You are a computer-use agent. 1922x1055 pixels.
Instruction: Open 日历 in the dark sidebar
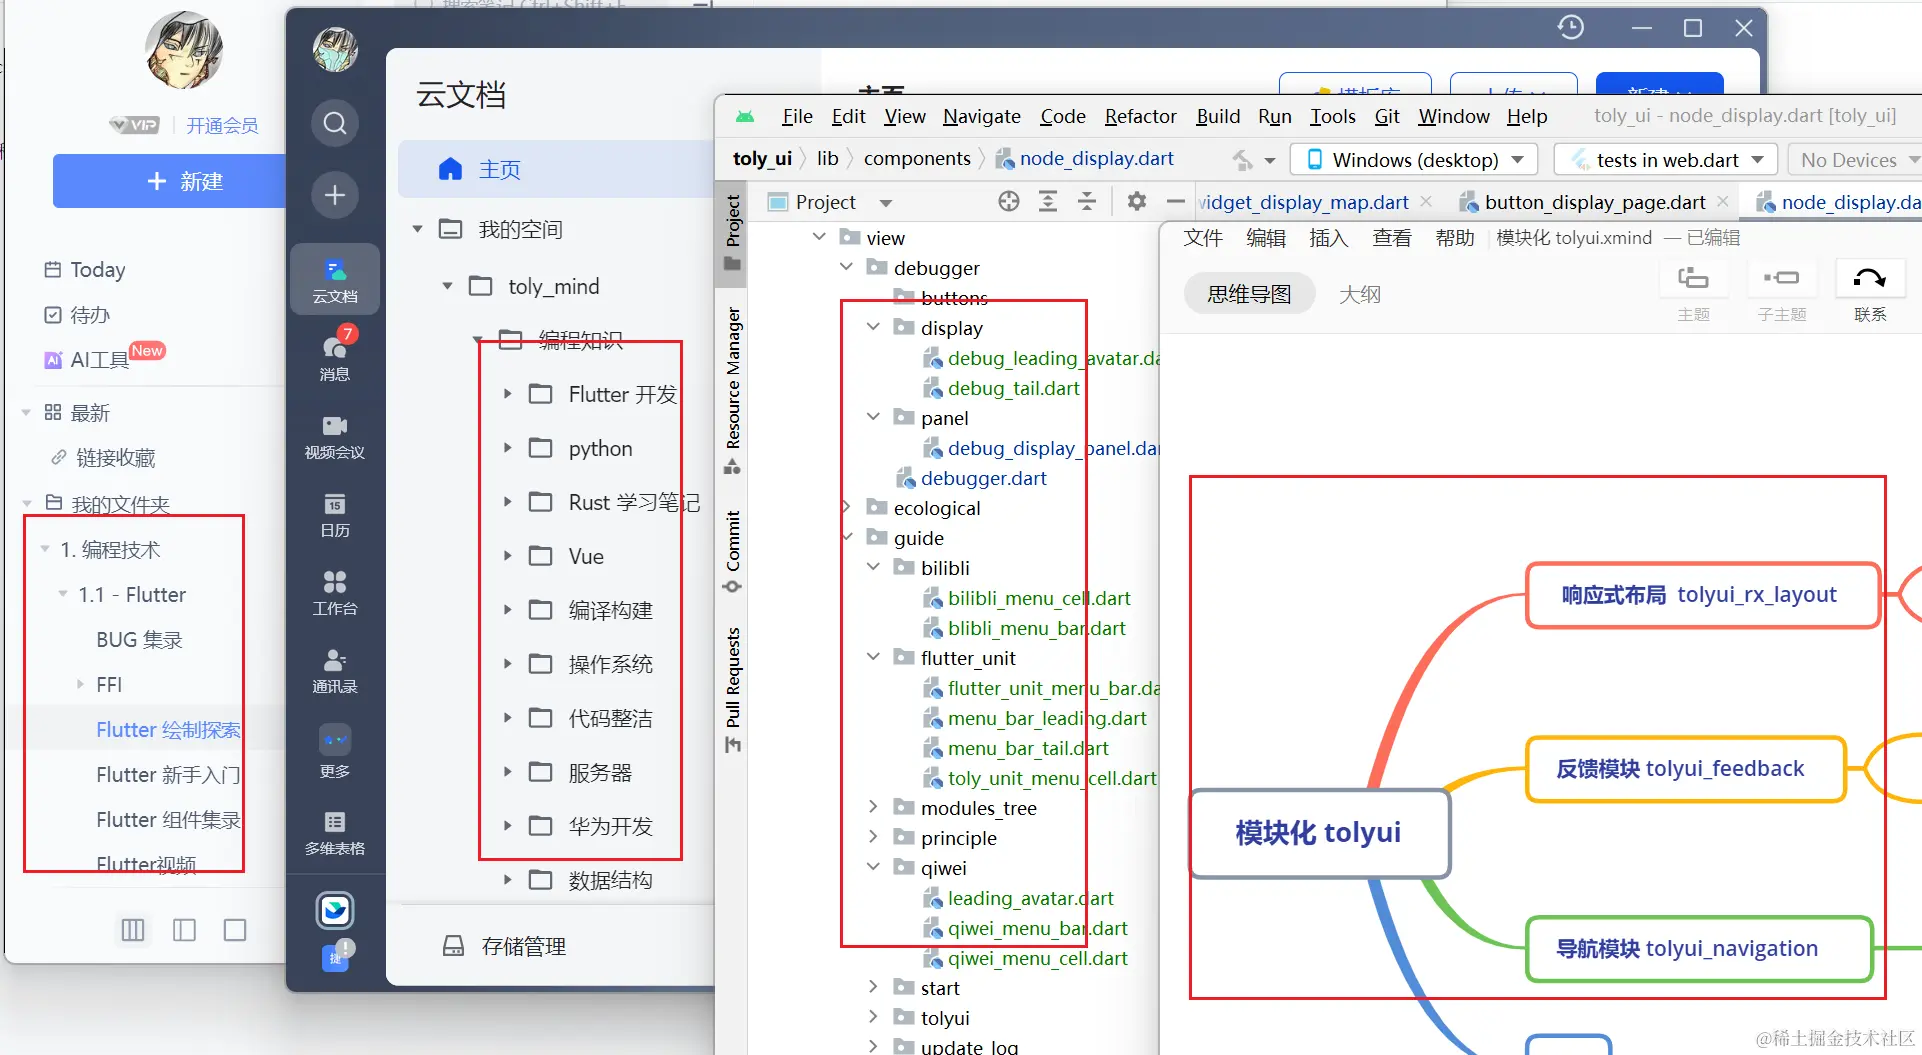click(335, 515)
